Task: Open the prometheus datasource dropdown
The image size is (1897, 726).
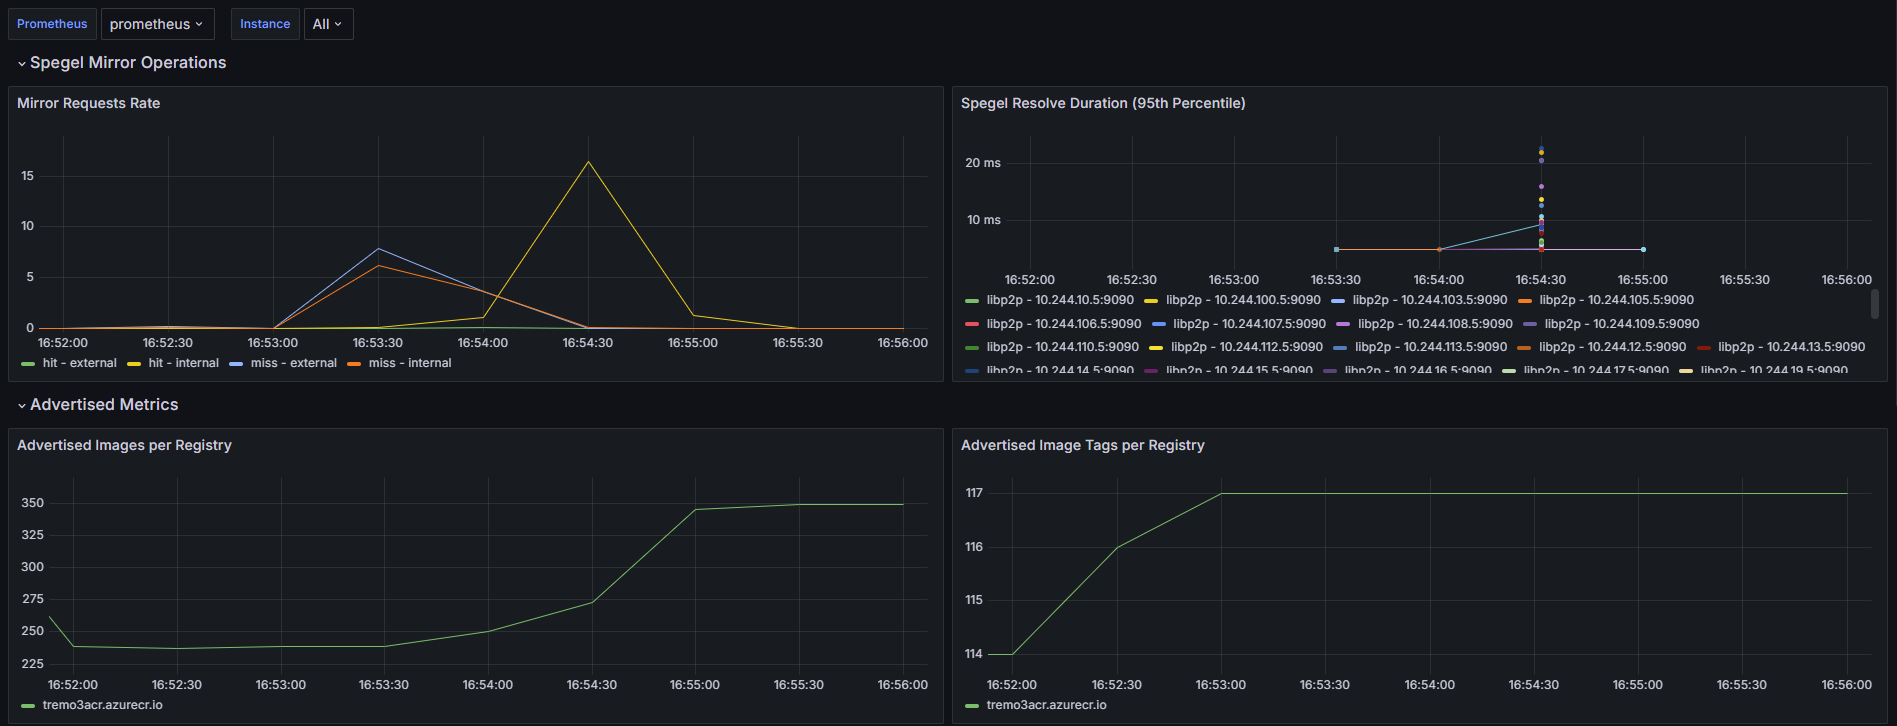Action: [x=157, y=24]
